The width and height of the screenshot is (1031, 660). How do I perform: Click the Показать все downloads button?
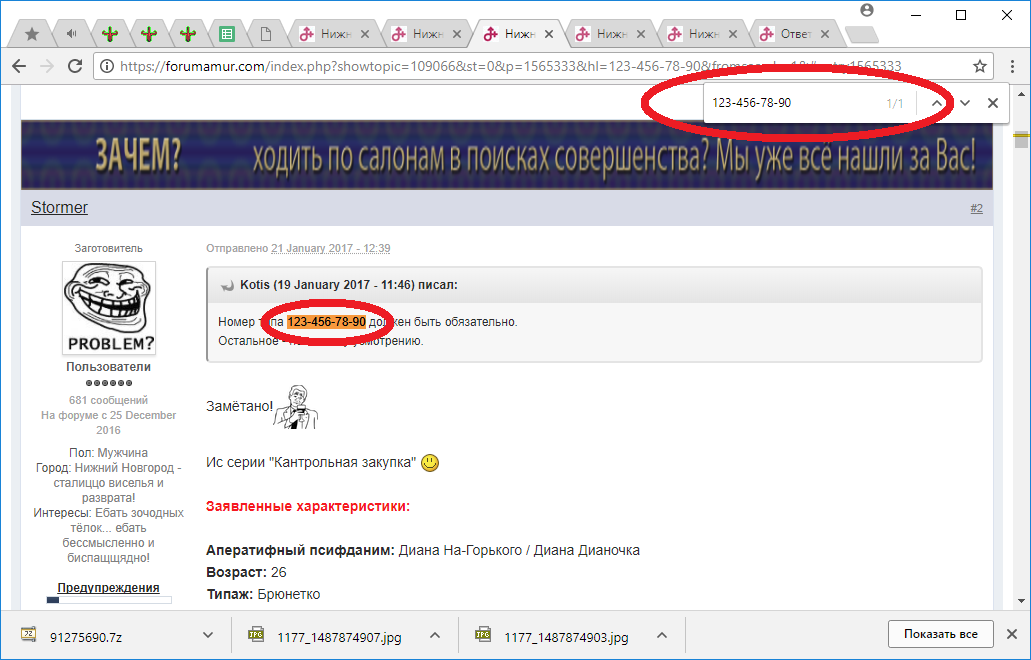pos(940,634)
